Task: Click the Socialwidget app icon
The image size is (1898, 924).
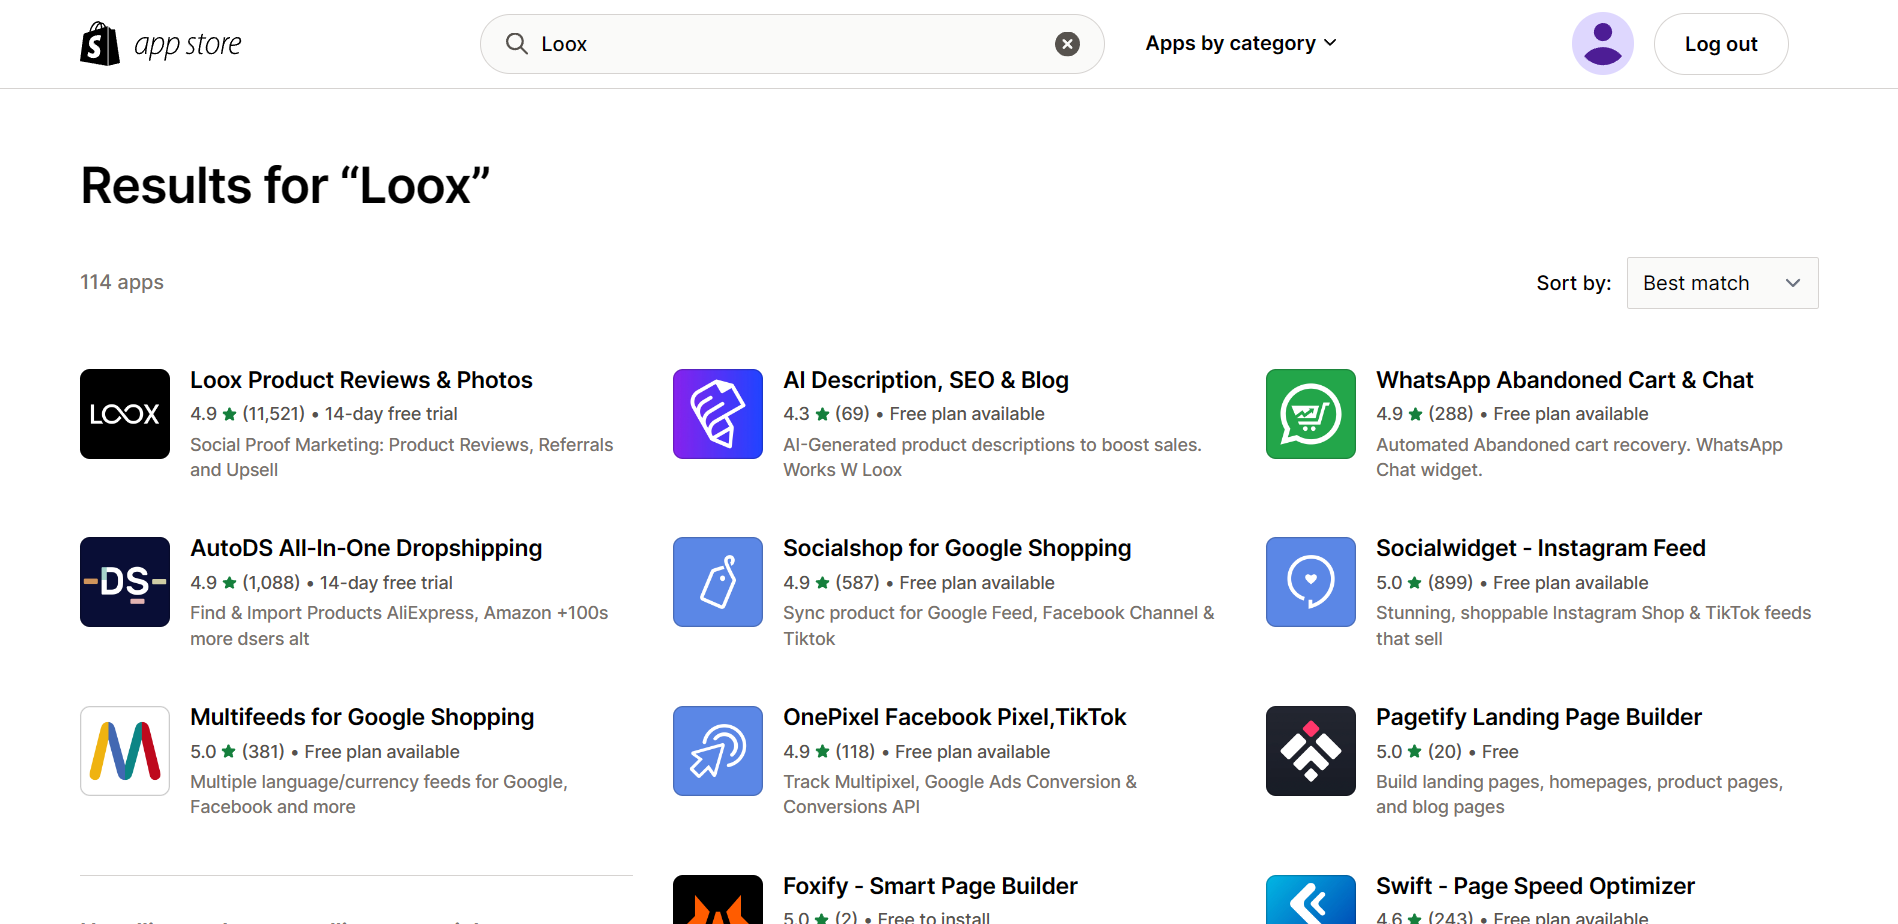Action: pyautogui.click(x=1311, y=582)
